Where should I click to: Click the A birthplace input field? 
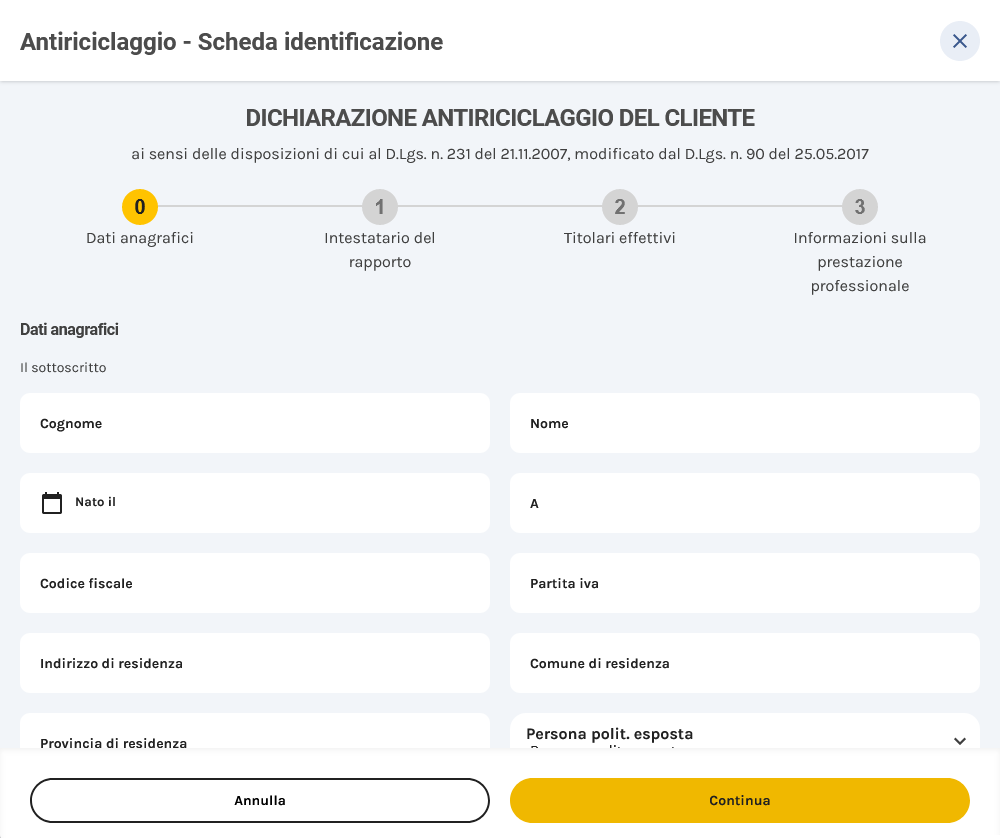click(745, 503)
